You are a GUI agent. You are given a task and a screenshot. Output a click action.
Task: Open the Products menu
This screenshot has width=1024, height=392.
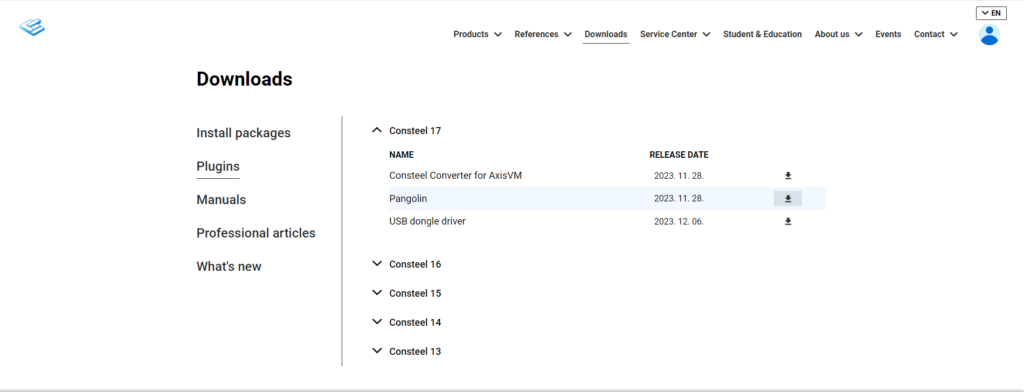[x=477, y=34]
